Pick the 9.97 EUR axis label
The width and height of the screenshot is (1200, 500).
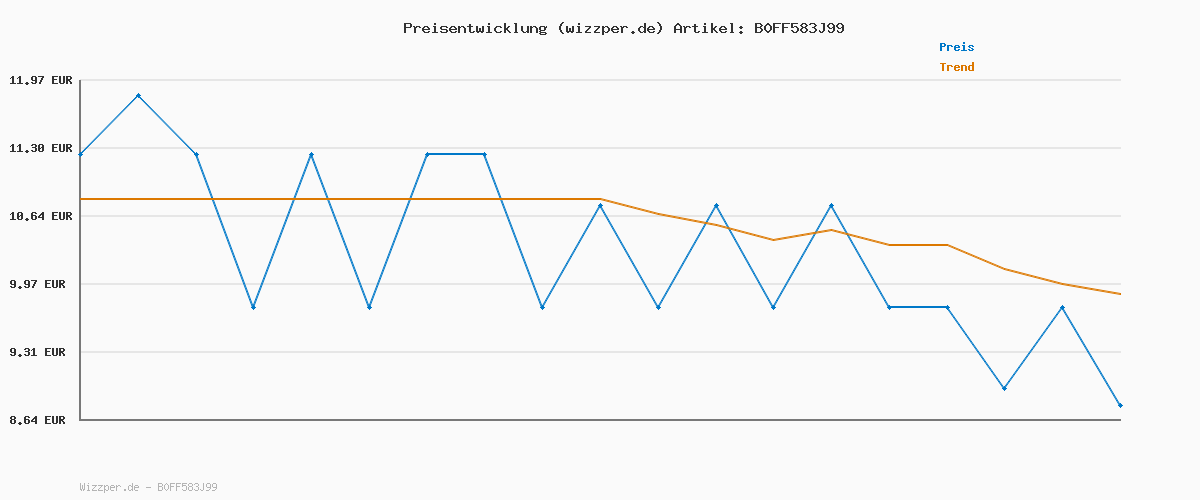(x=40, y=284)
